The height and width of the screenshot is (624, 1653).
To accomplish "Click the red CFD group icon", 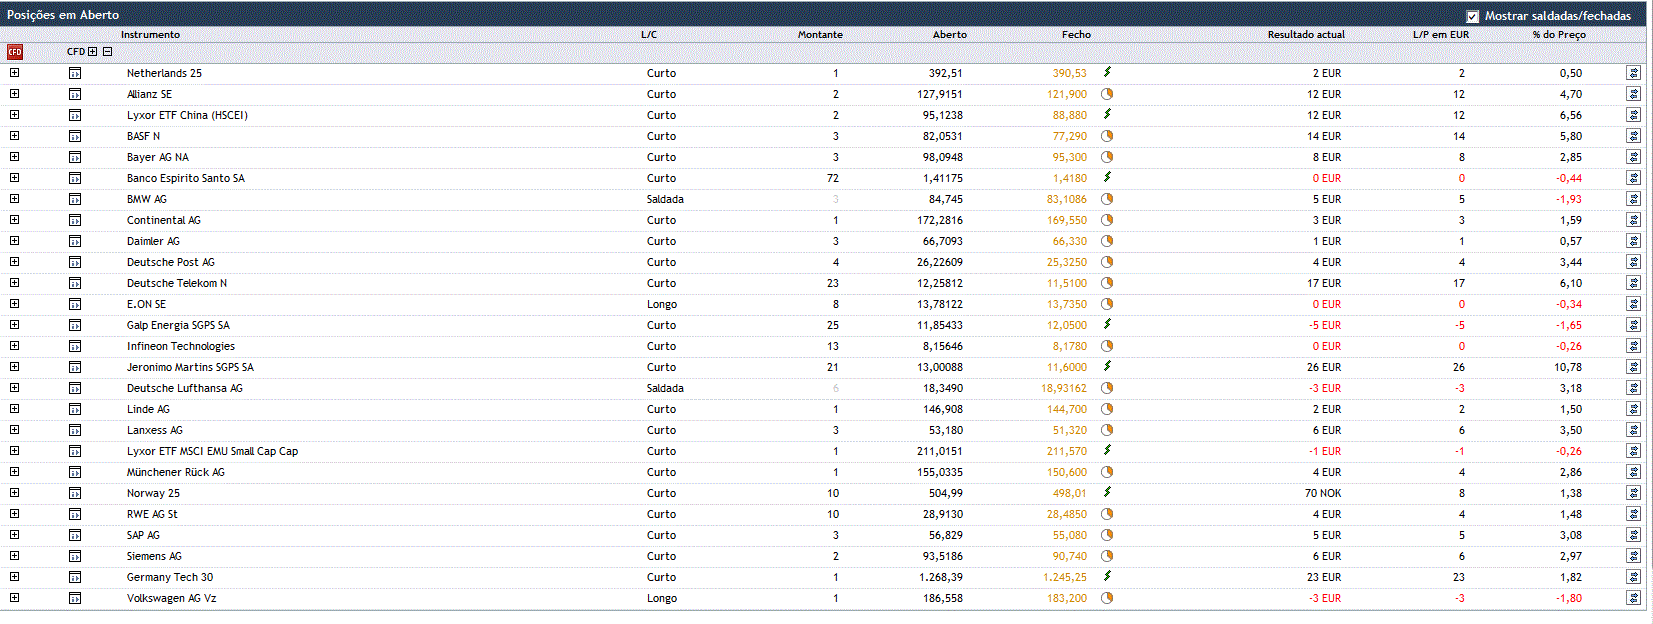I will tap(14, 52).
